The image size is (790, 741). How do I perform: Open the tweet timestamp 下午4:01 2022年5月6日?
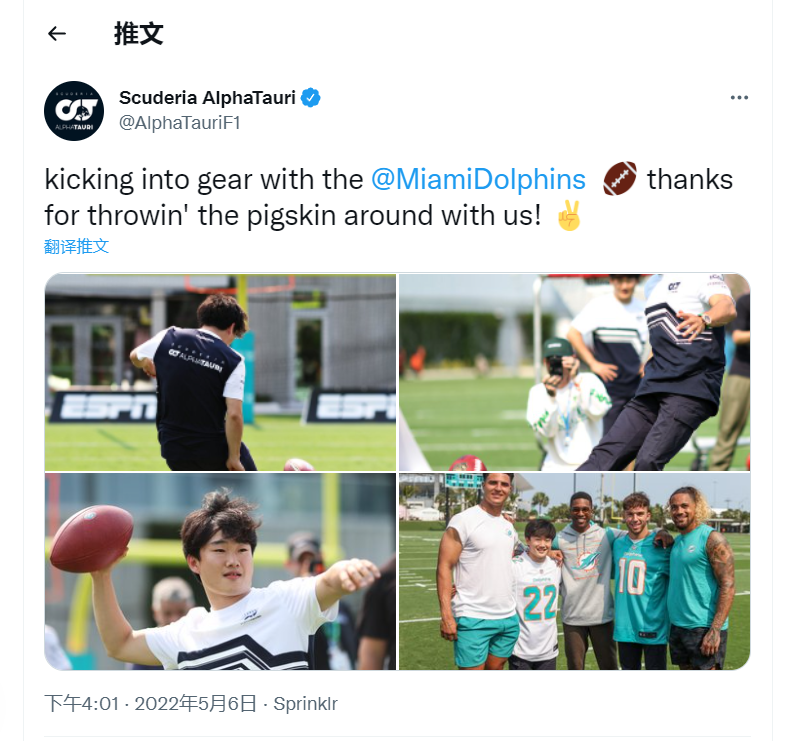151,704
